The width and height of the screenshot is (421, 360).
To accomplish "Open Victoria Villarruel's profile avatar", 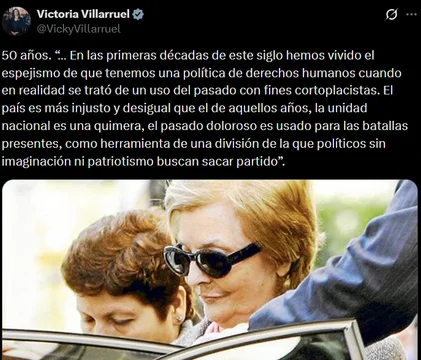I will [16, 21].
